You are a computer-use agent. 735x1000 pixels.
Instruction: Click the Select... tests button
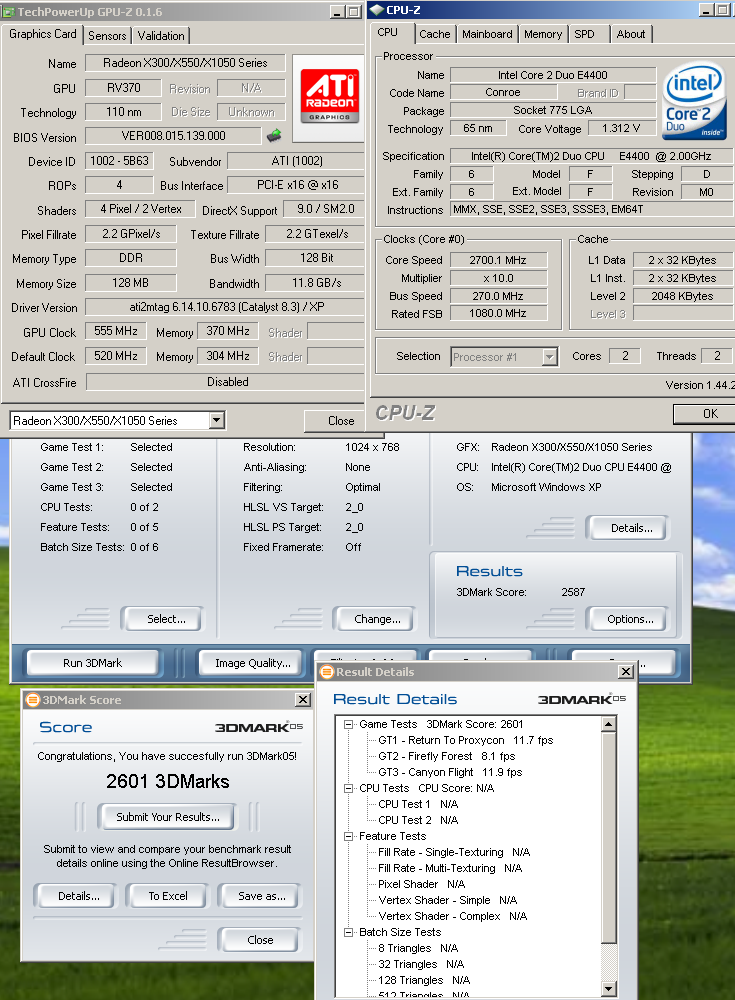click(x=163, y=619)
